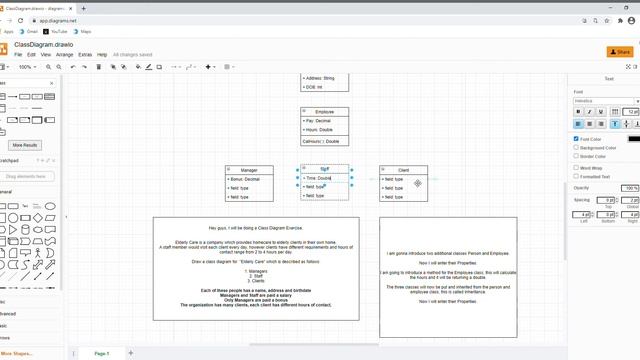Open the connection arrow style dropdown
This screenshot has width=640, height=360.
[176, 67]
